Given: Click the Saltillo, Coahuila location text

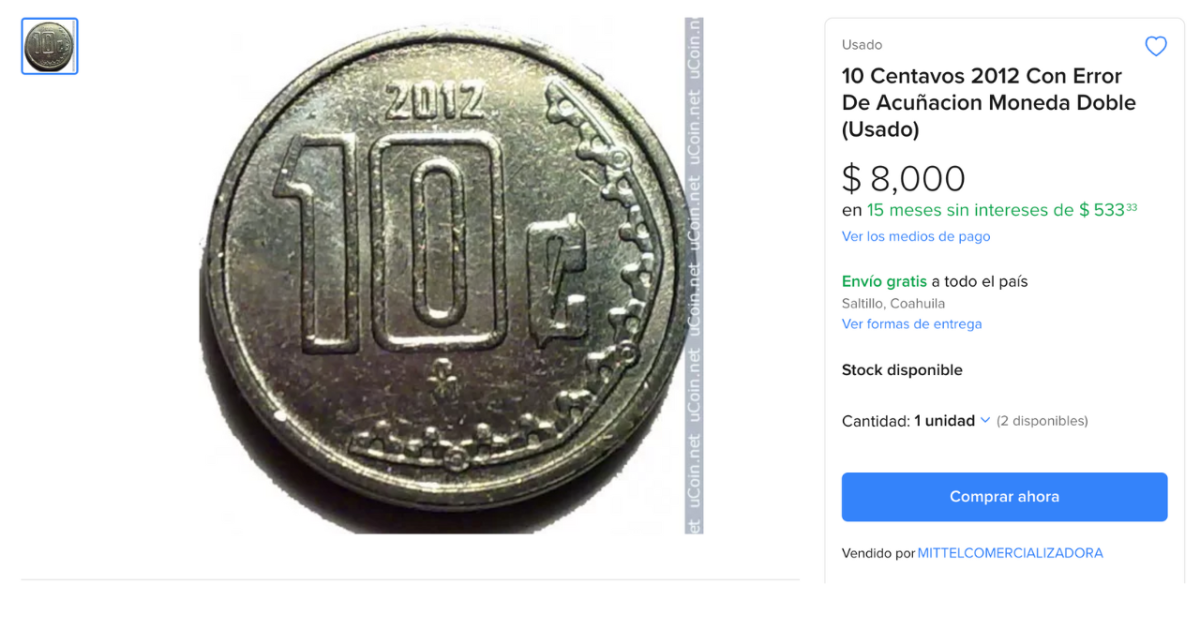Looking at the screenshot, I should click(x=893, y=303).
